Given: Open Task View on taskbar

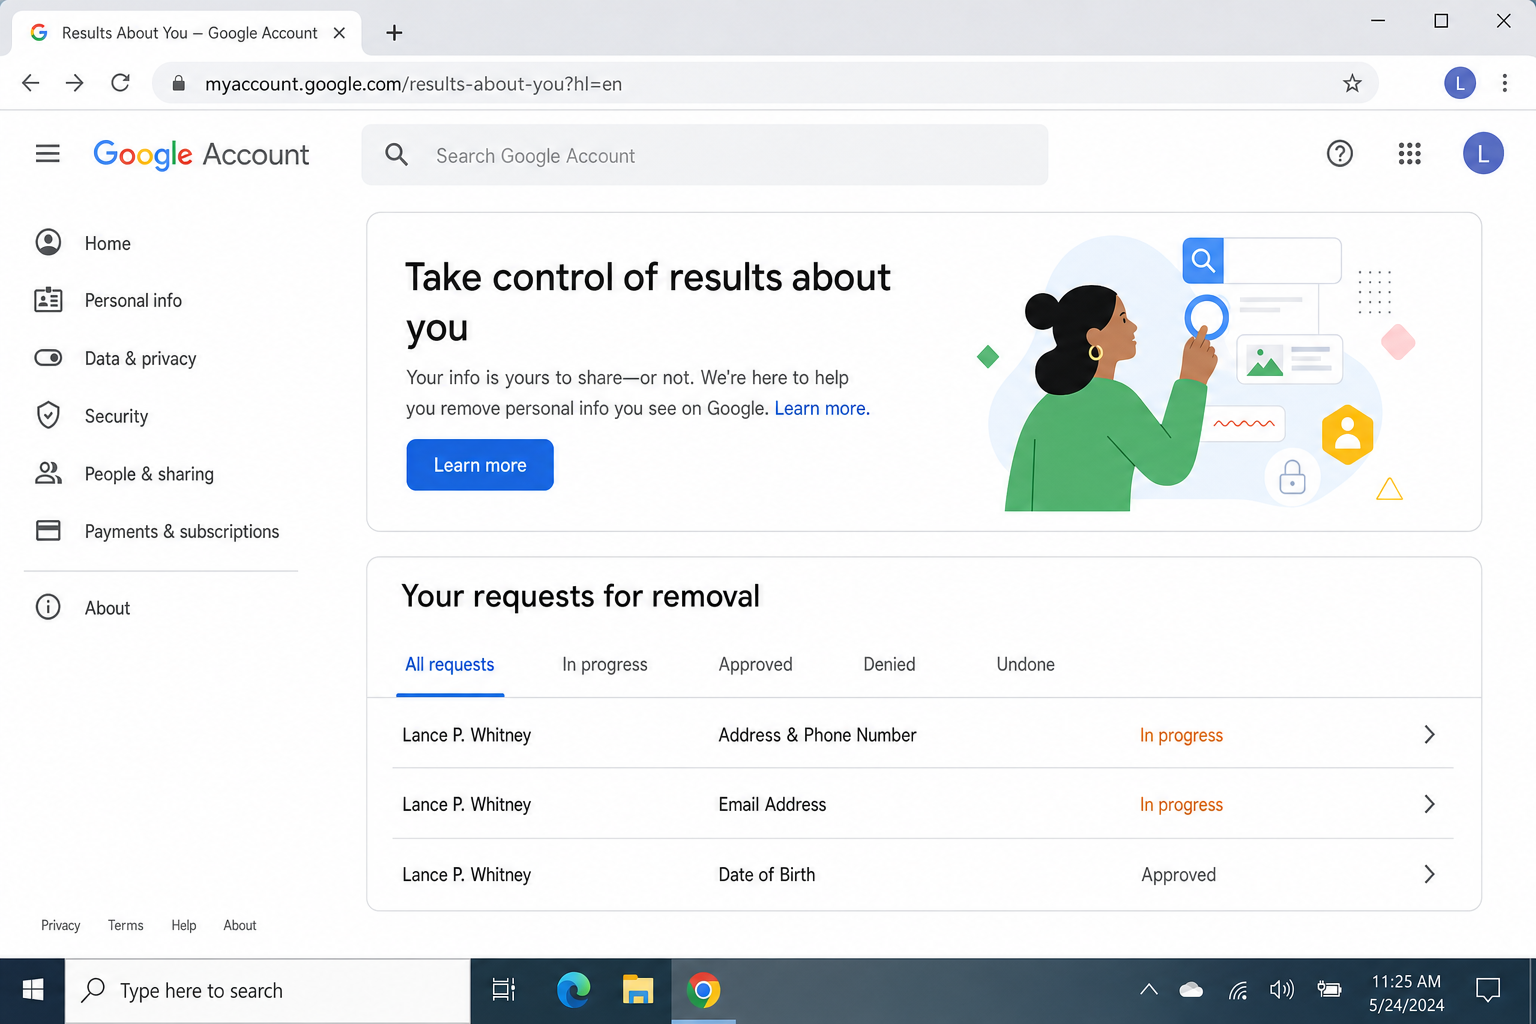Looking at the screenshot, I should point(503,990).
